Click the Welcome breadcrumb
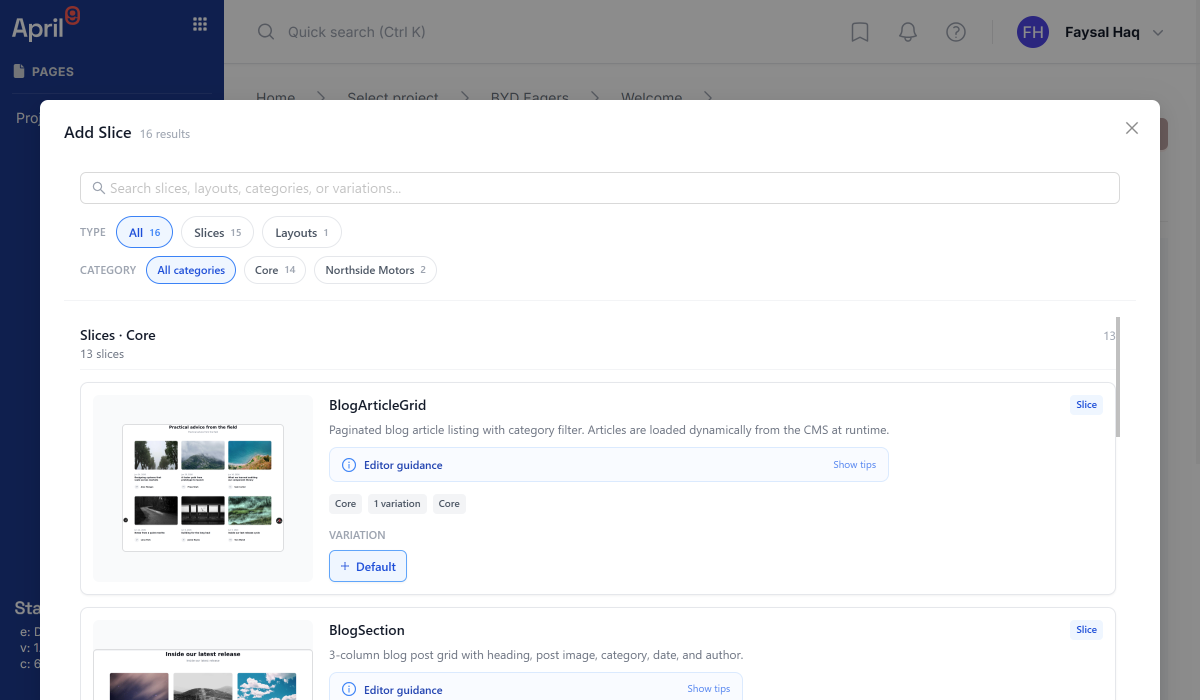 pyautogui.click(x=651, y=97)
